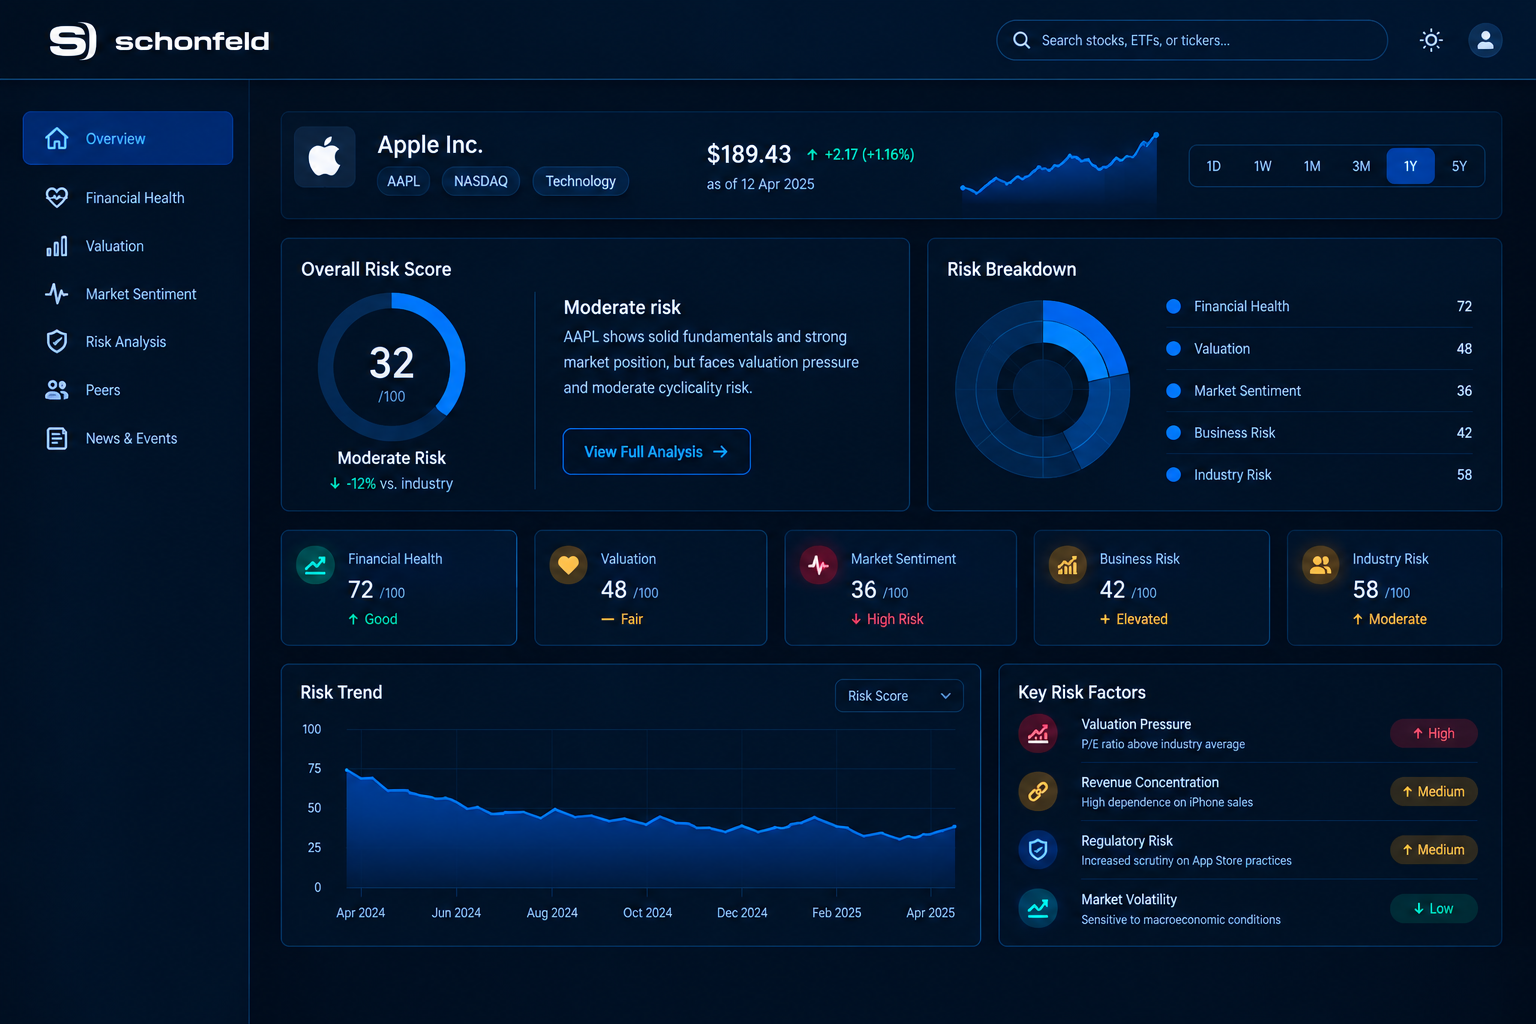This screenshot has width=1536, height=1024.
Task: Click the Technology sector tag
Action: coord(581,181)
